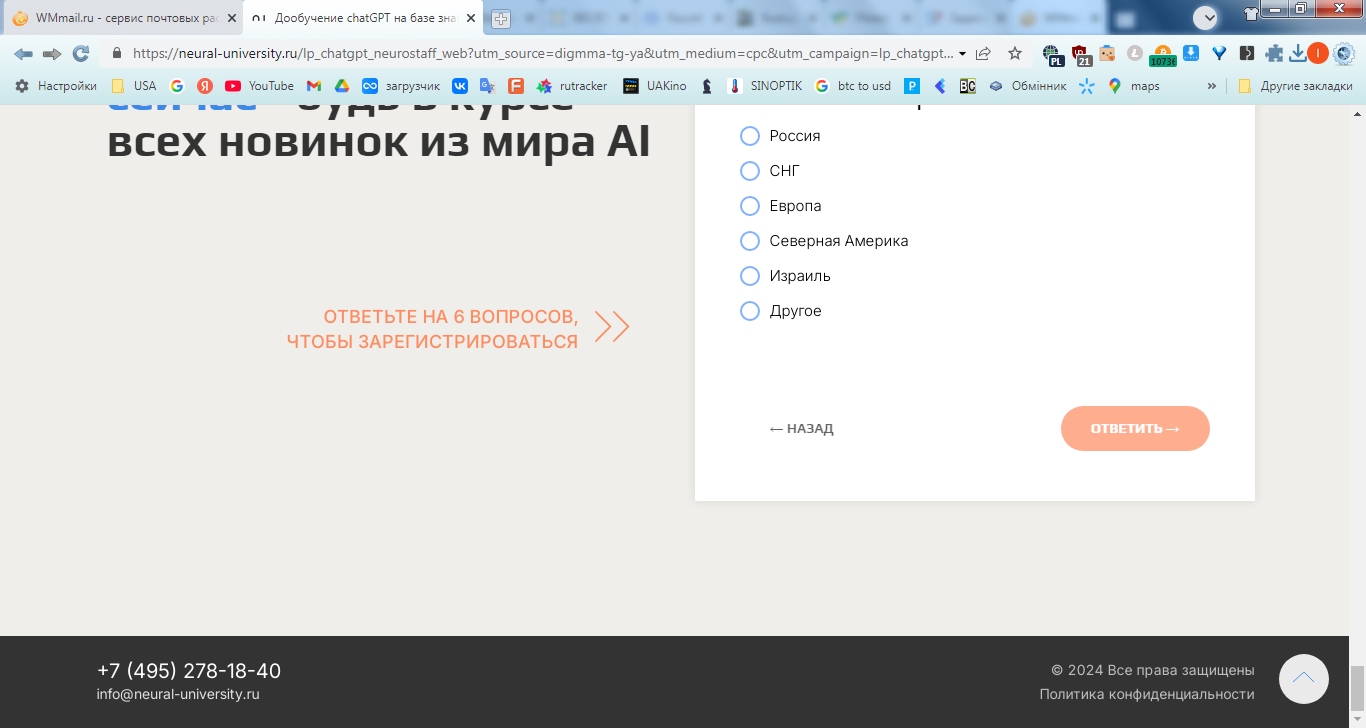Image resolution: width=1366 pixels, height=728 pixels.
Task: Open the SINOPTIK weather bookmark
Action: (765, 86)
